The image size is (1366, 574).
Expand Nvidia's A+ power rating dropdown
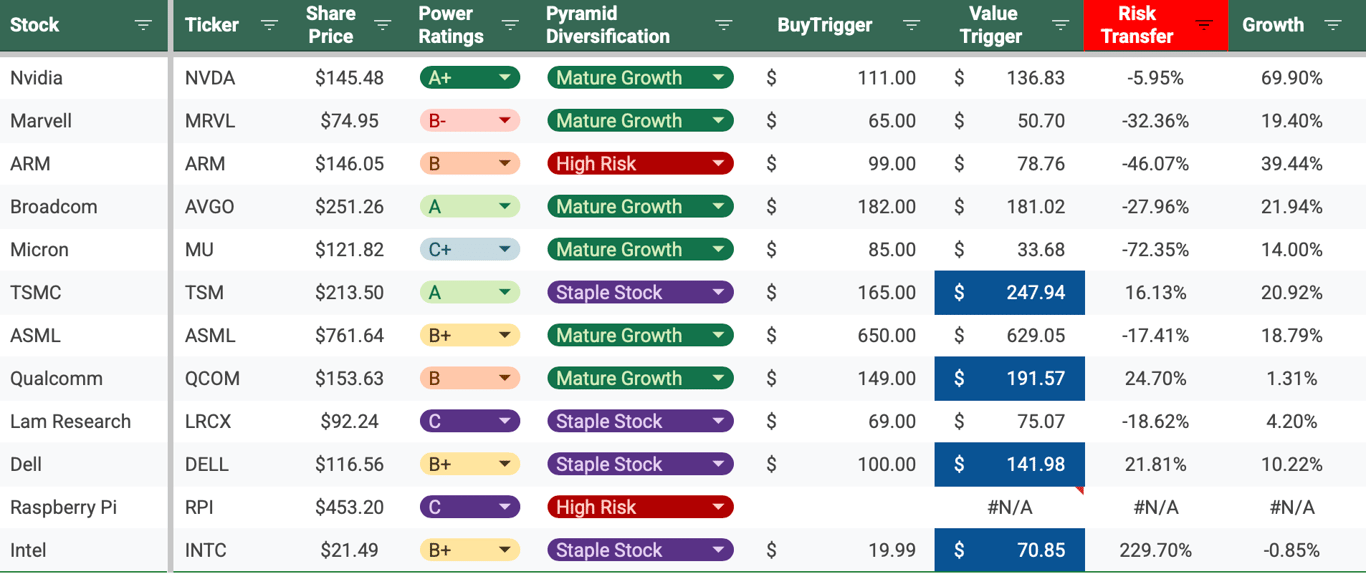505,78
